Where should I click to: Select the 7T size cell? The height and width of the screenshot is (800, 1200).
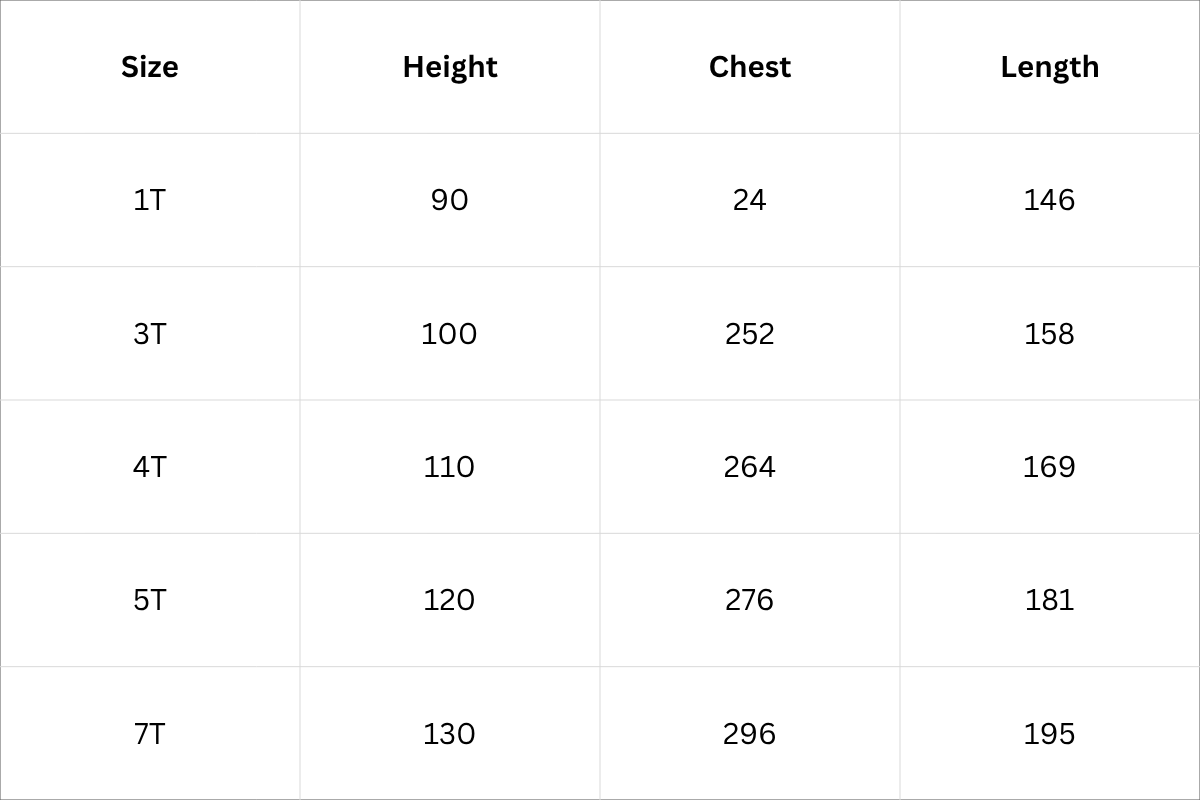150,734
